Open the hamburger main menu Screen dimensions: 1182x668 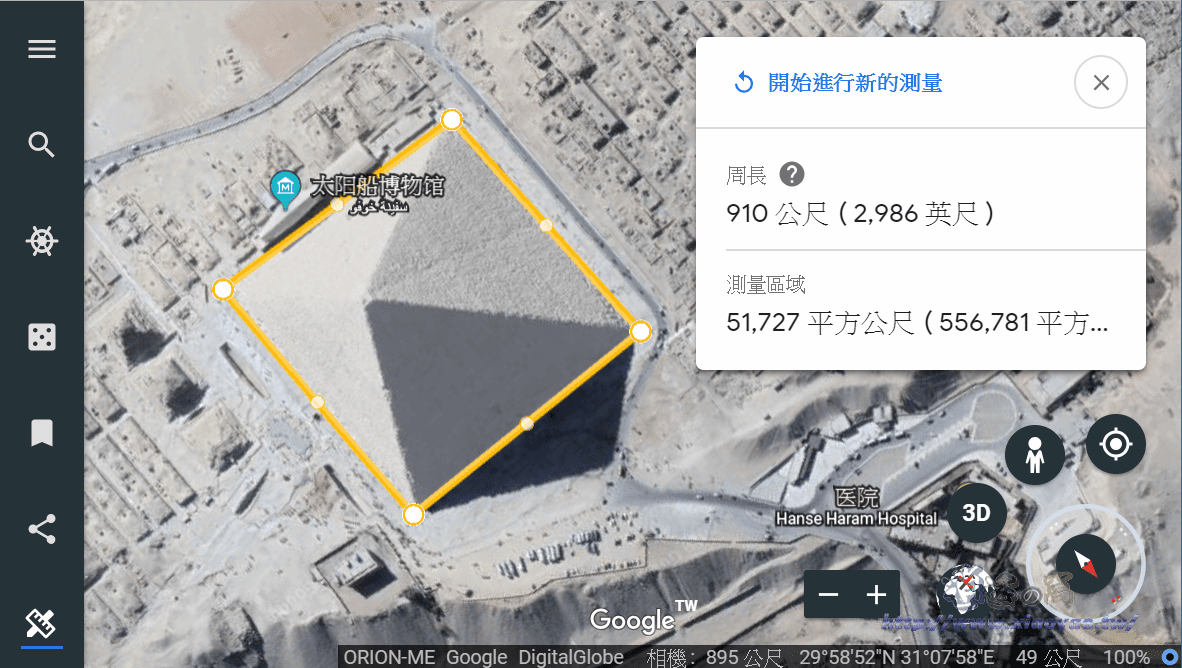click(41, 49)
